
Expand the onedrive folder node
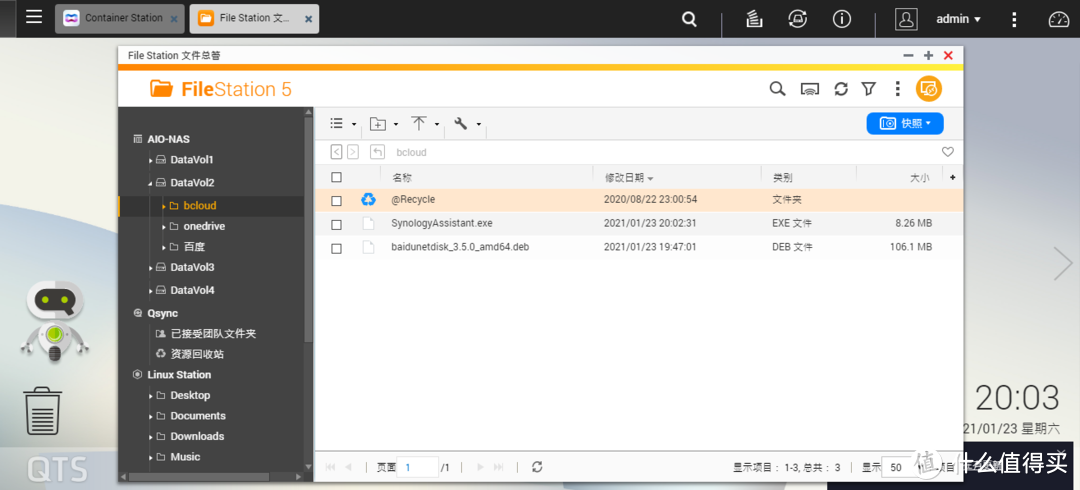(x=164, y=227)
